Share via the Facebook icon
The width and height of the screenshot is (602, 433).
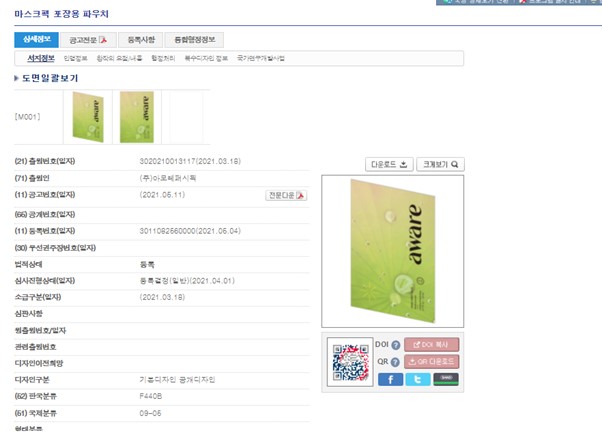click(x=390, y=379)
